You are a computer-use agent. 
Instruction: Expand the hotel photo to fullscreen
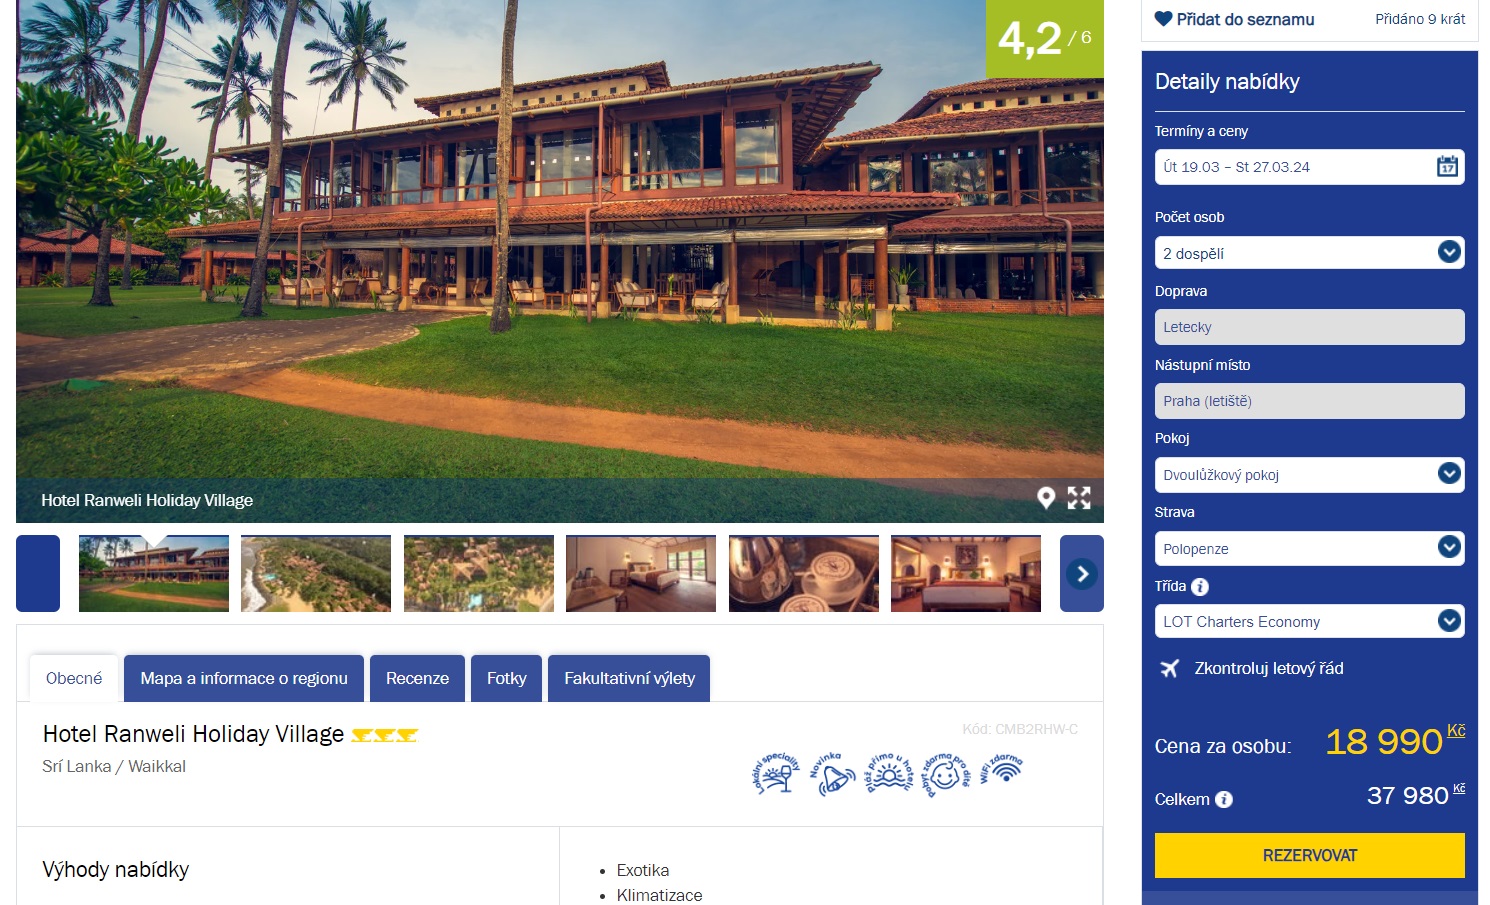point(1079,498)
